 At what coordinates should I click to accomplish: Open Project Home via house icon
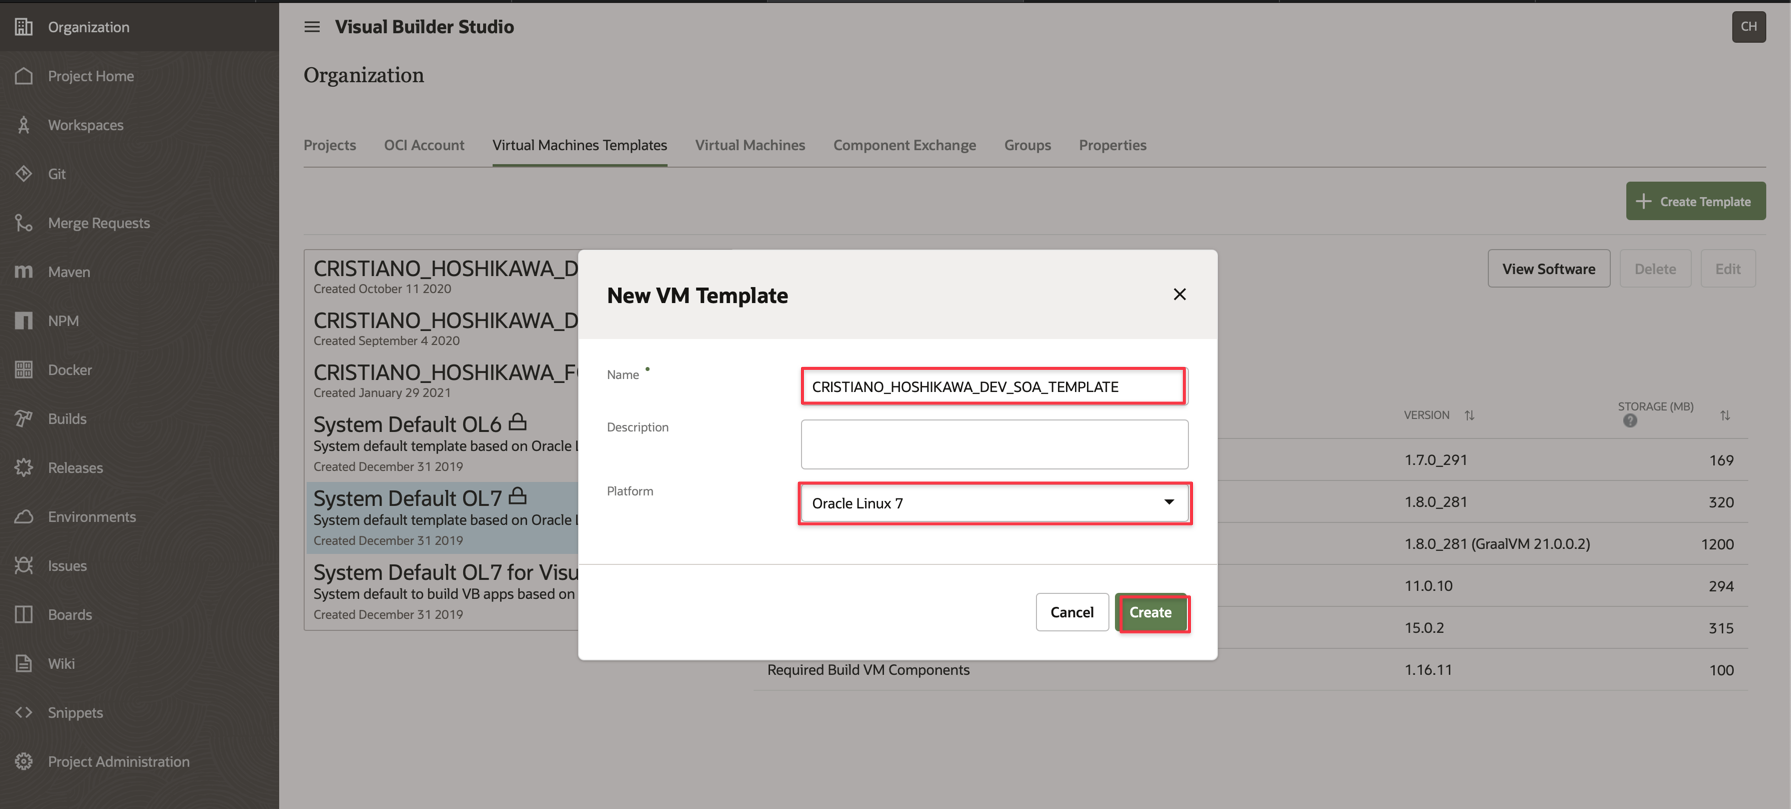(x=24, y=76)
